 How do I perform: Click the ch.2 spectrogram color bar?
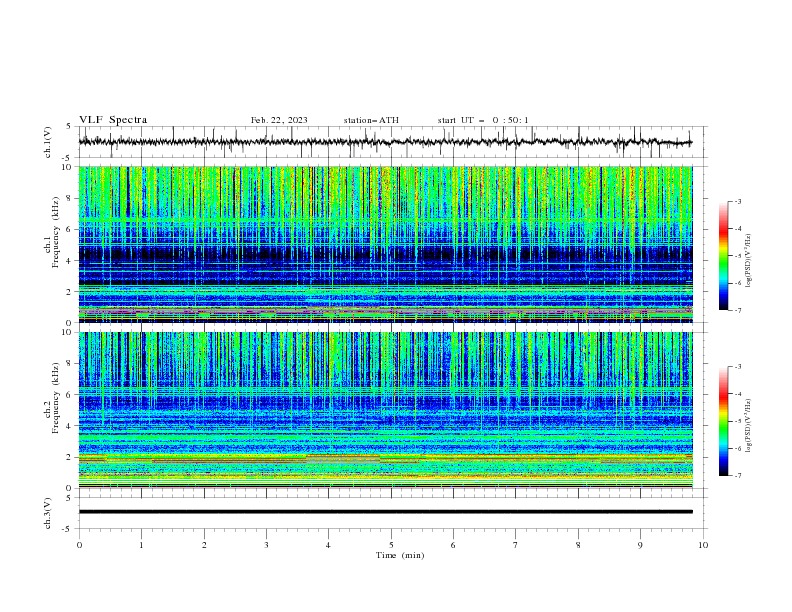tap(723, 421)
